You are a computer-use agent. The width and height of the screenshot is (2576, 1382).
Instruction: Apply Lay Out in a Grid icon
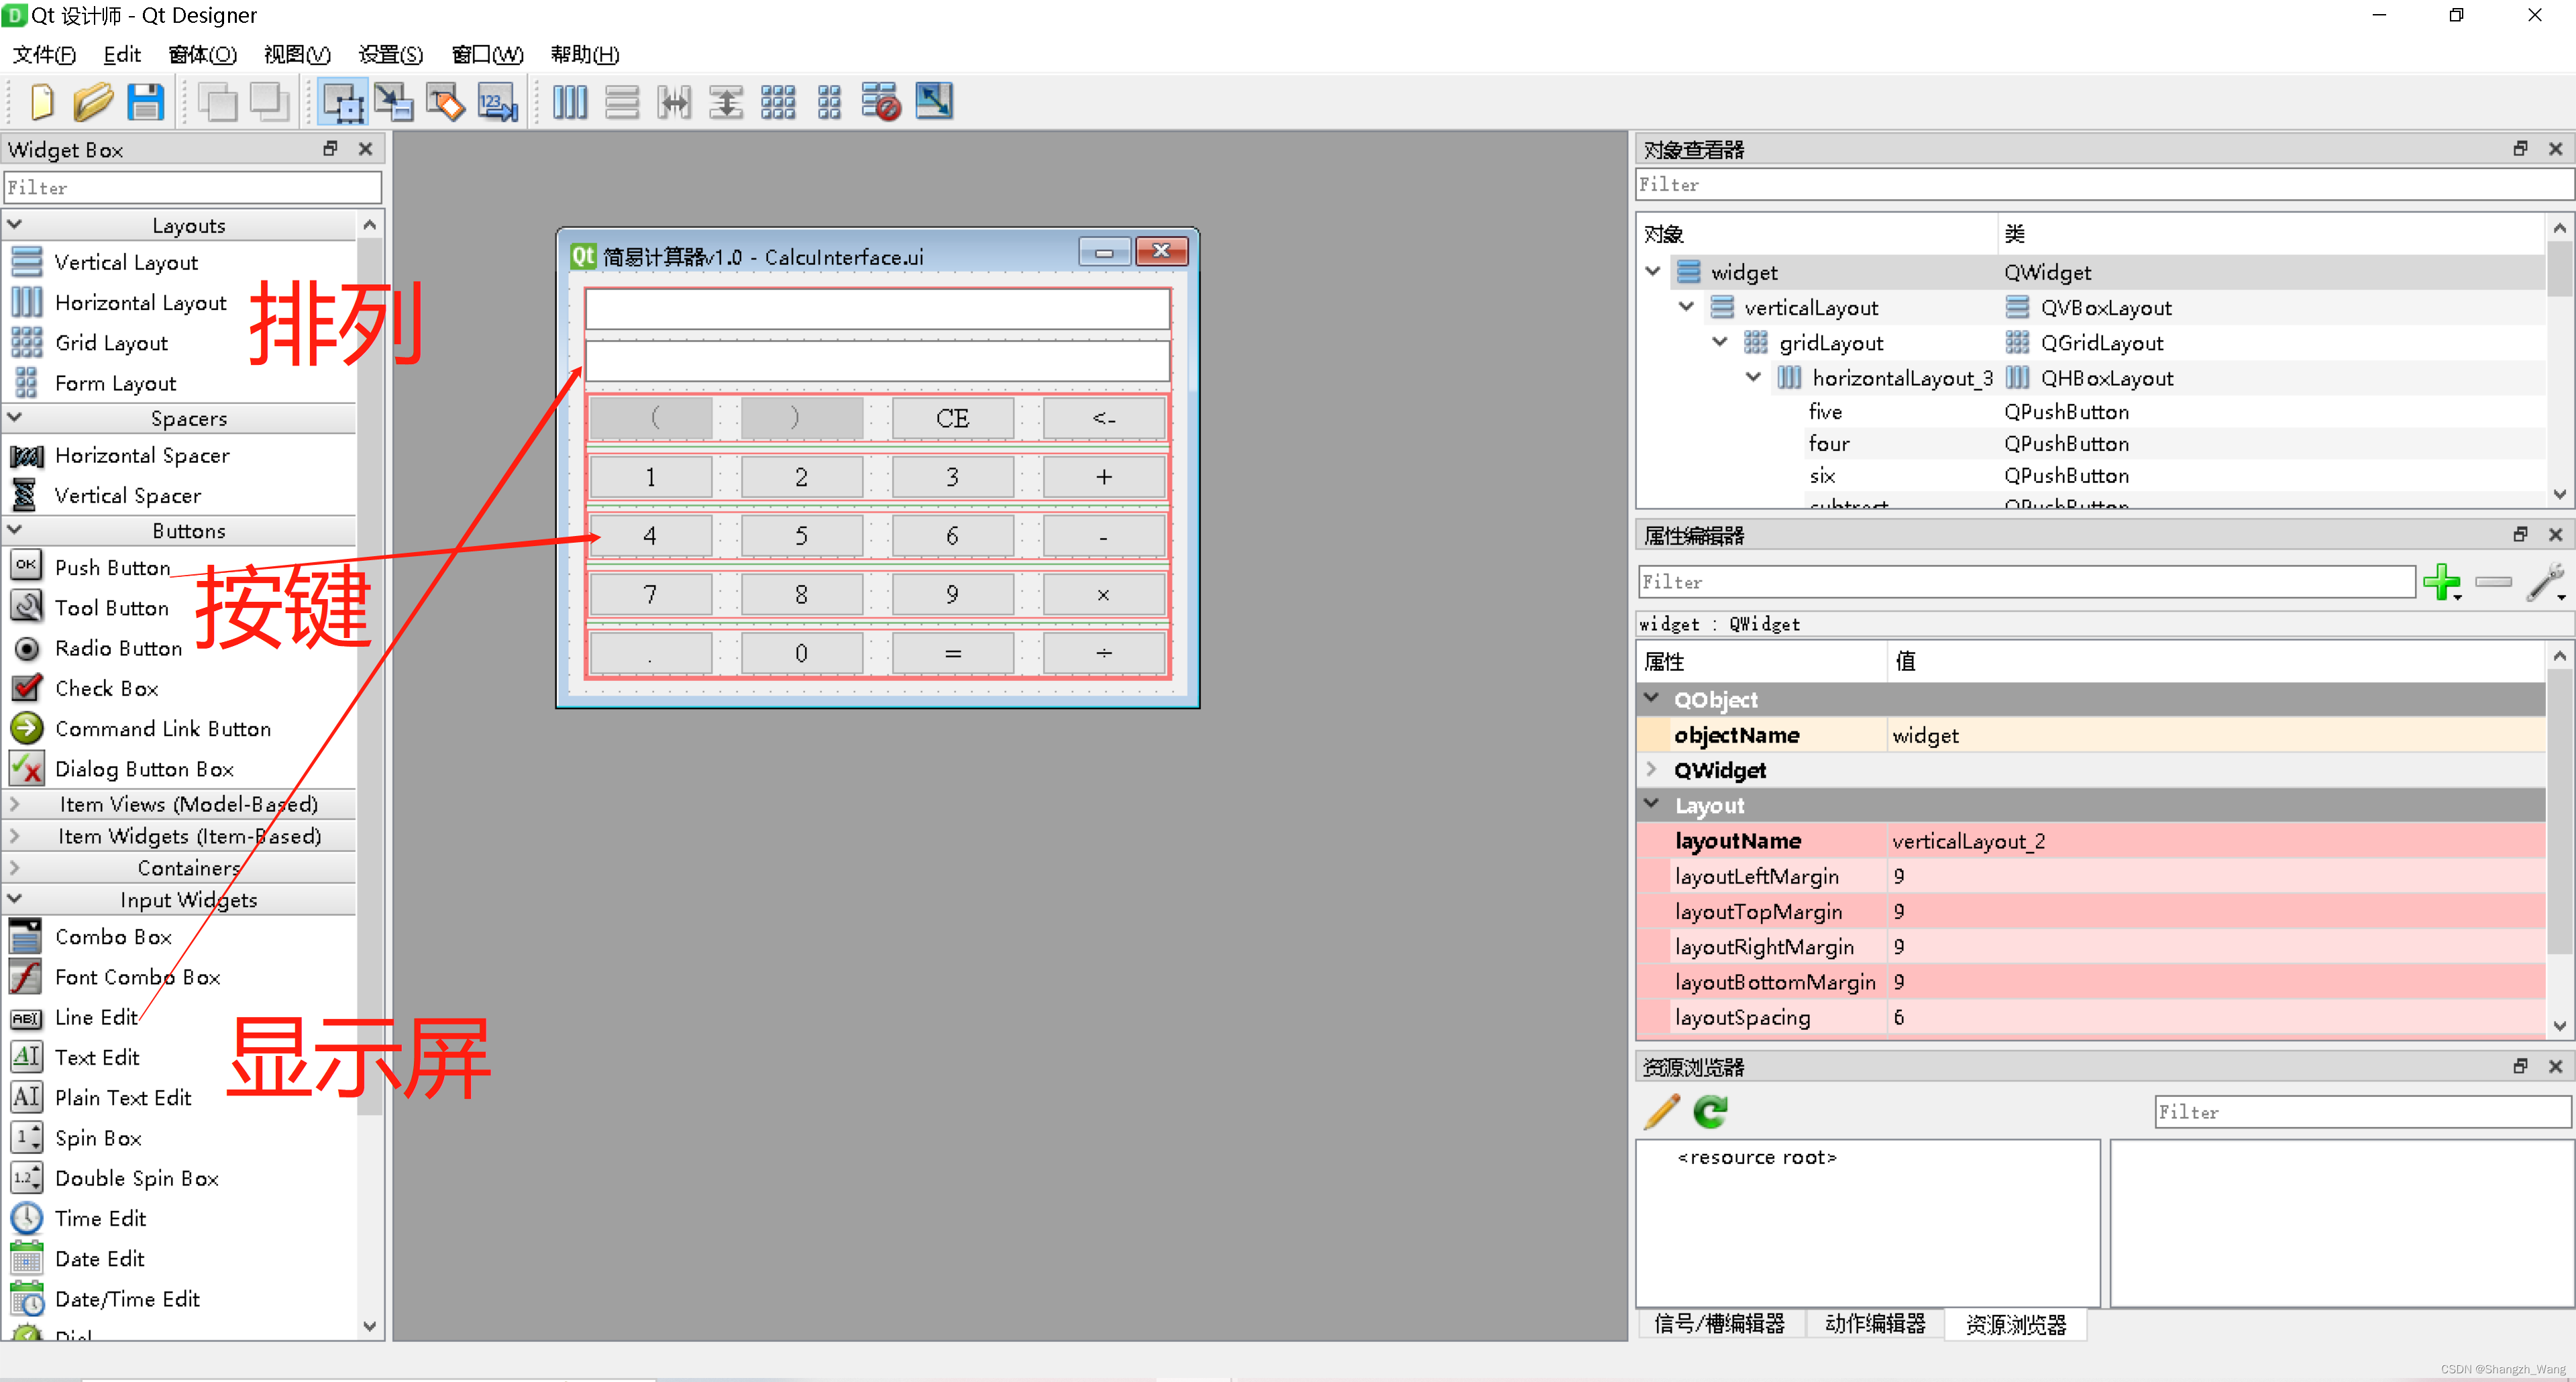click(x=778, y=102)
